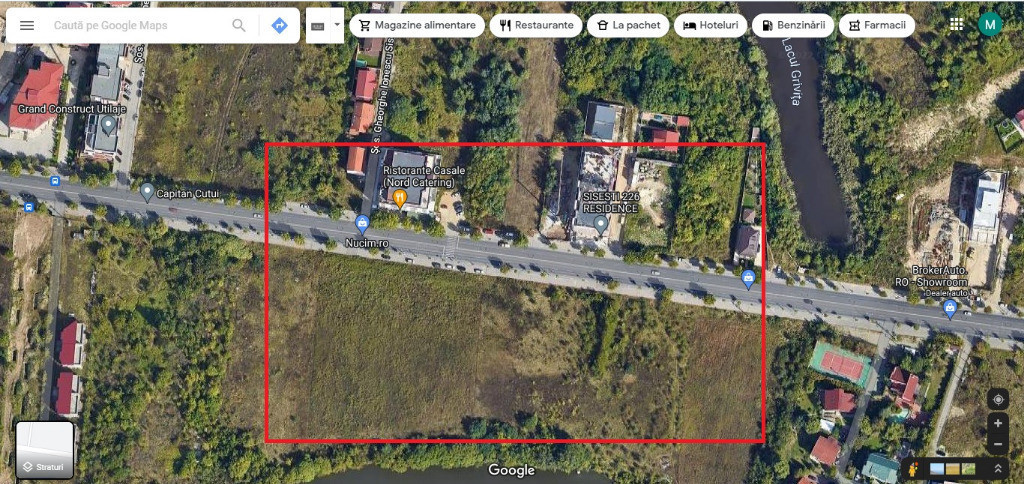1024x484 pixels.
Task: Open the account avatar M
Action: pyautogui.click(x=990, y=25)
